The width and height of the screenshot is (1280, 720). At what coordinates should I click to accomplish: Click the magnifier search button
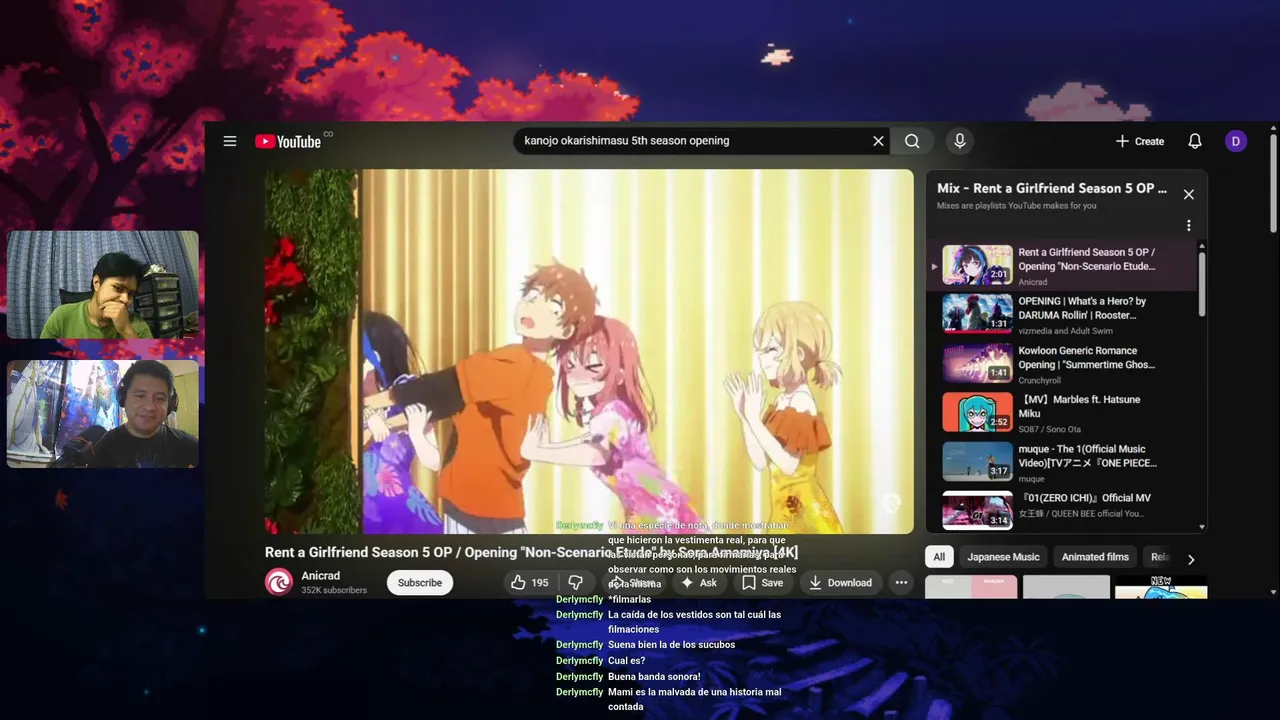[912, 141]
